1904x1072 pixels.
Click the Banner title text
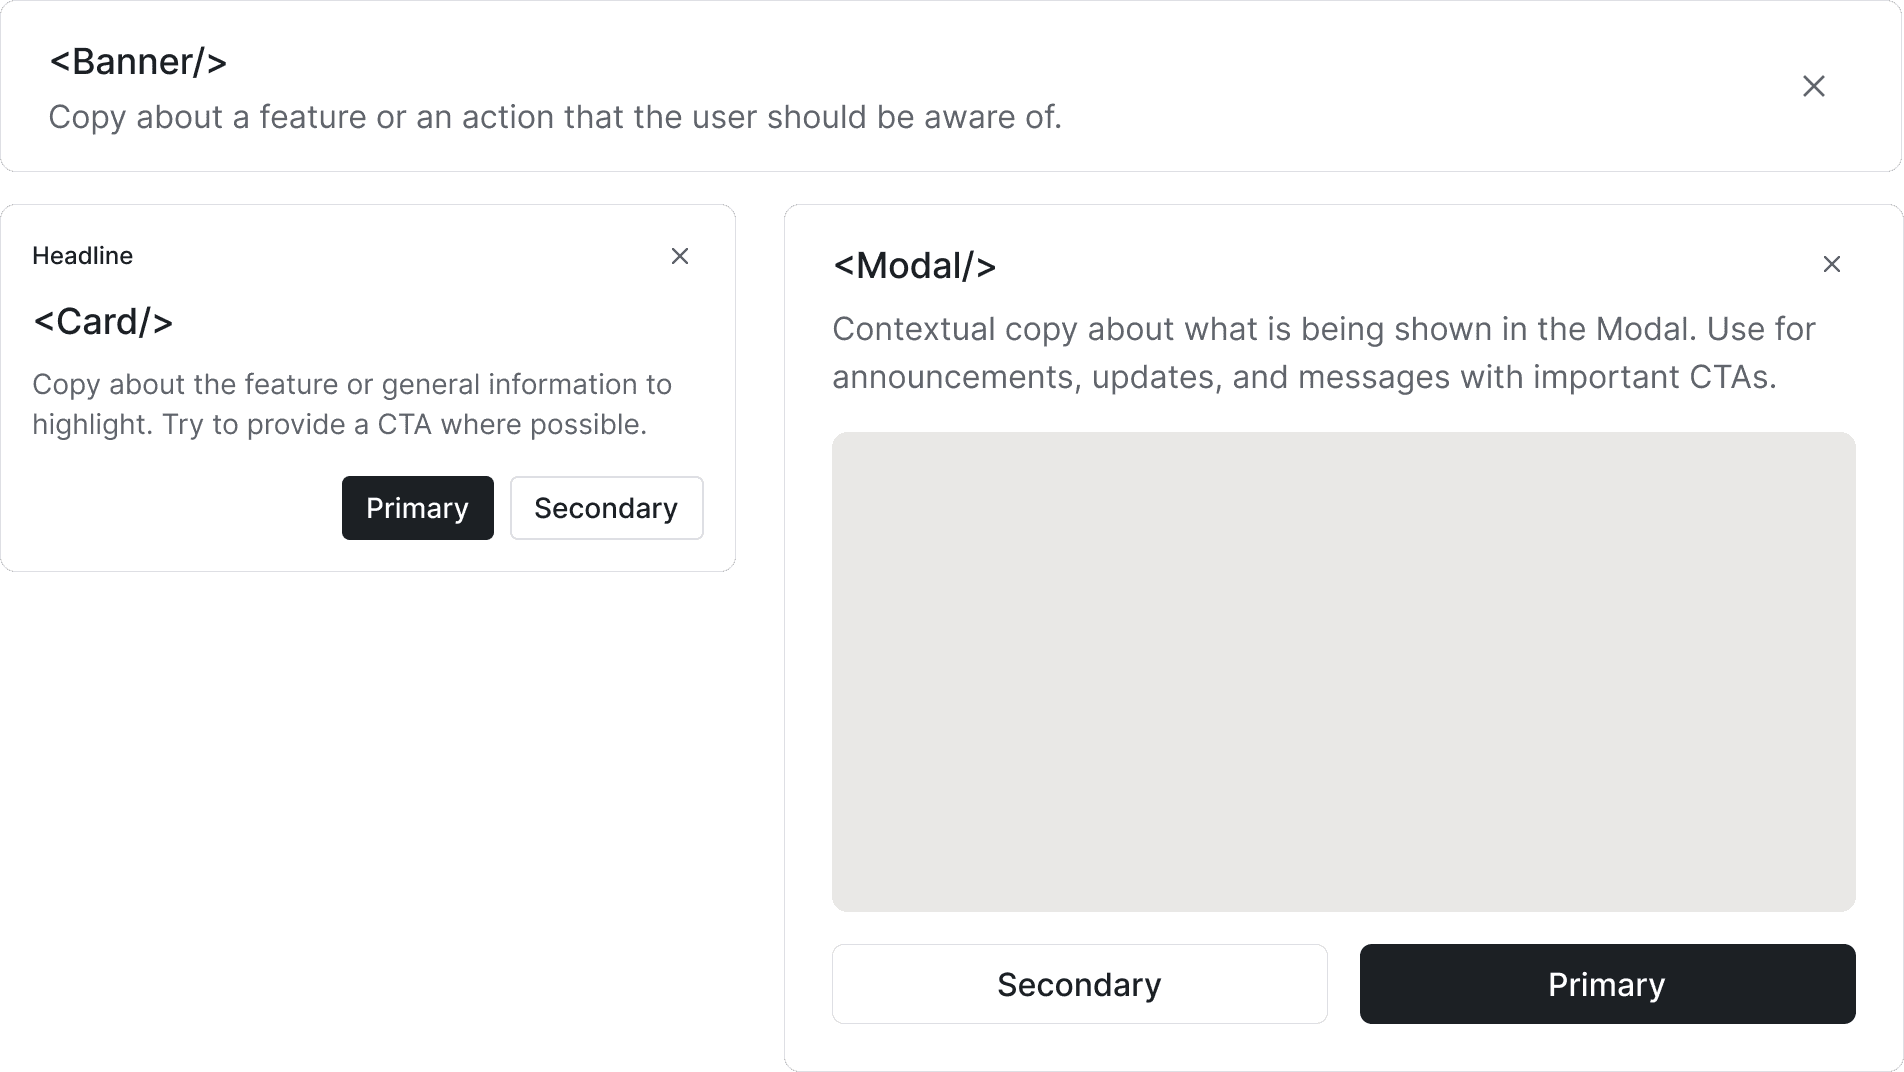point(140,61)
